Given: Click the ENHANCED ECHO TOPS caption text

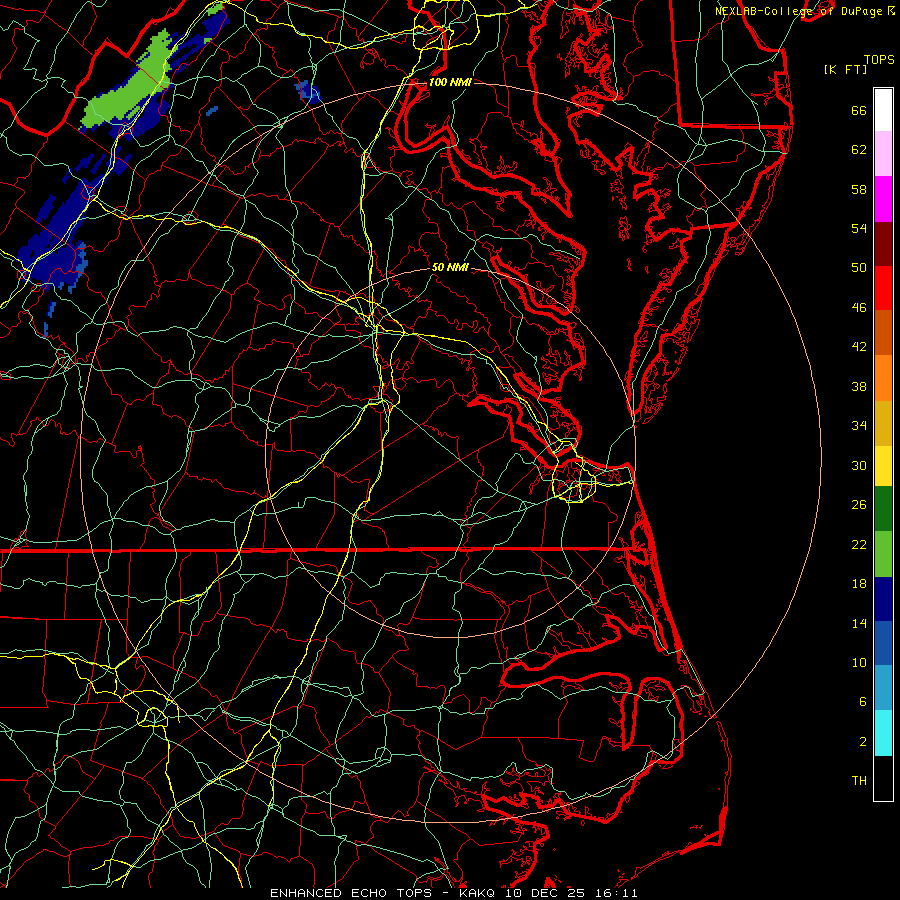Looking at the screenshot, I should [x=453, y=893].
